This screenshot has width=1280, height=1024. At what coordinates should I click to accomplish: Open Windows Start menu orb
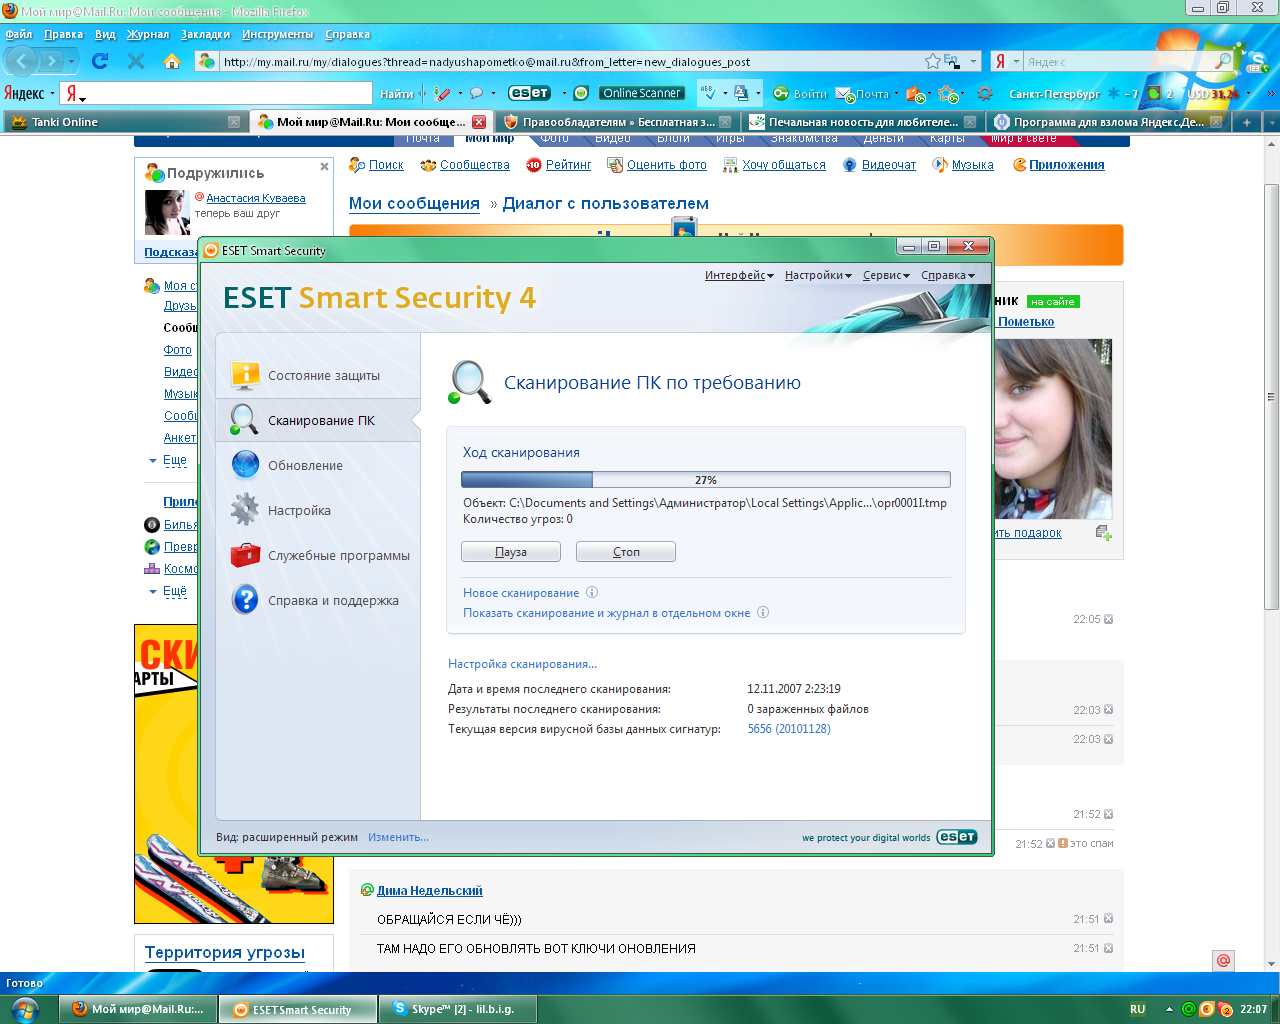click(24, 1008)
